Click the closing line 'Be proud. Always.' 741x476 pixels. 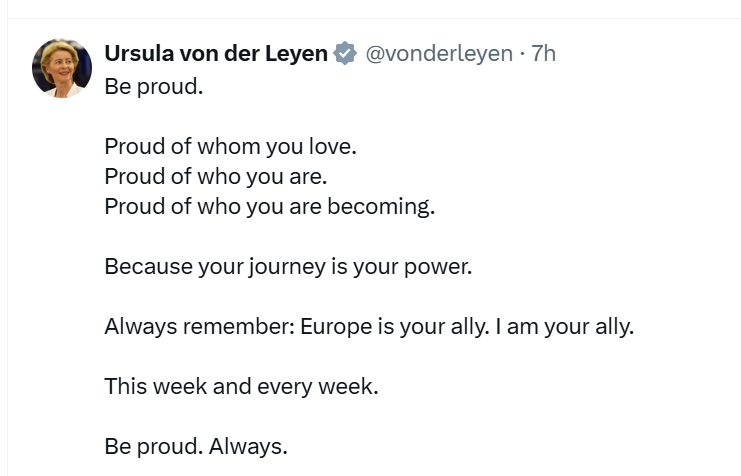tap(196, 446)
